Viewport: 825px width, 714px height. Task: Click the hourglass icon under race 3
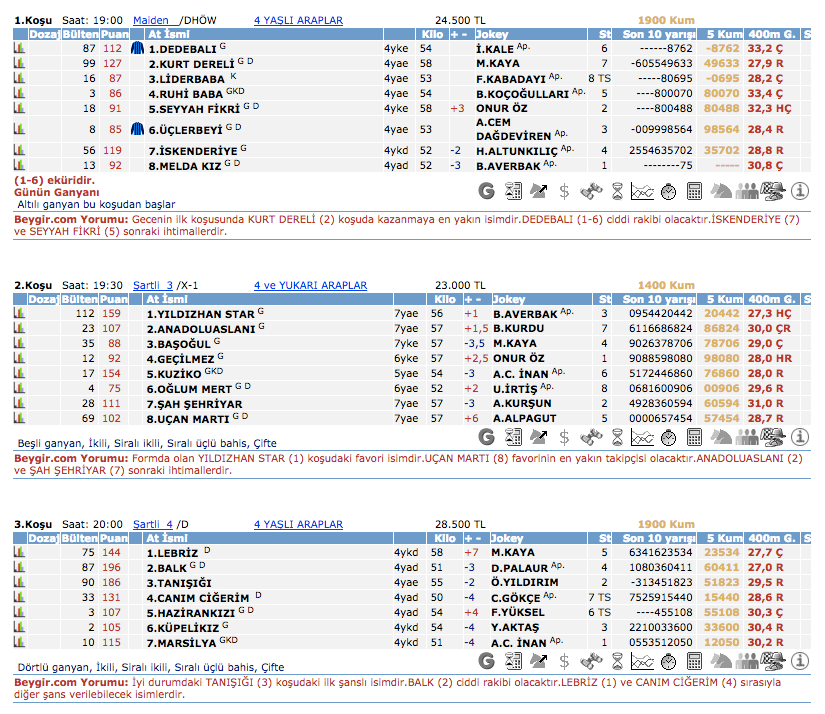pyautogui.click(x=617, y=660)
